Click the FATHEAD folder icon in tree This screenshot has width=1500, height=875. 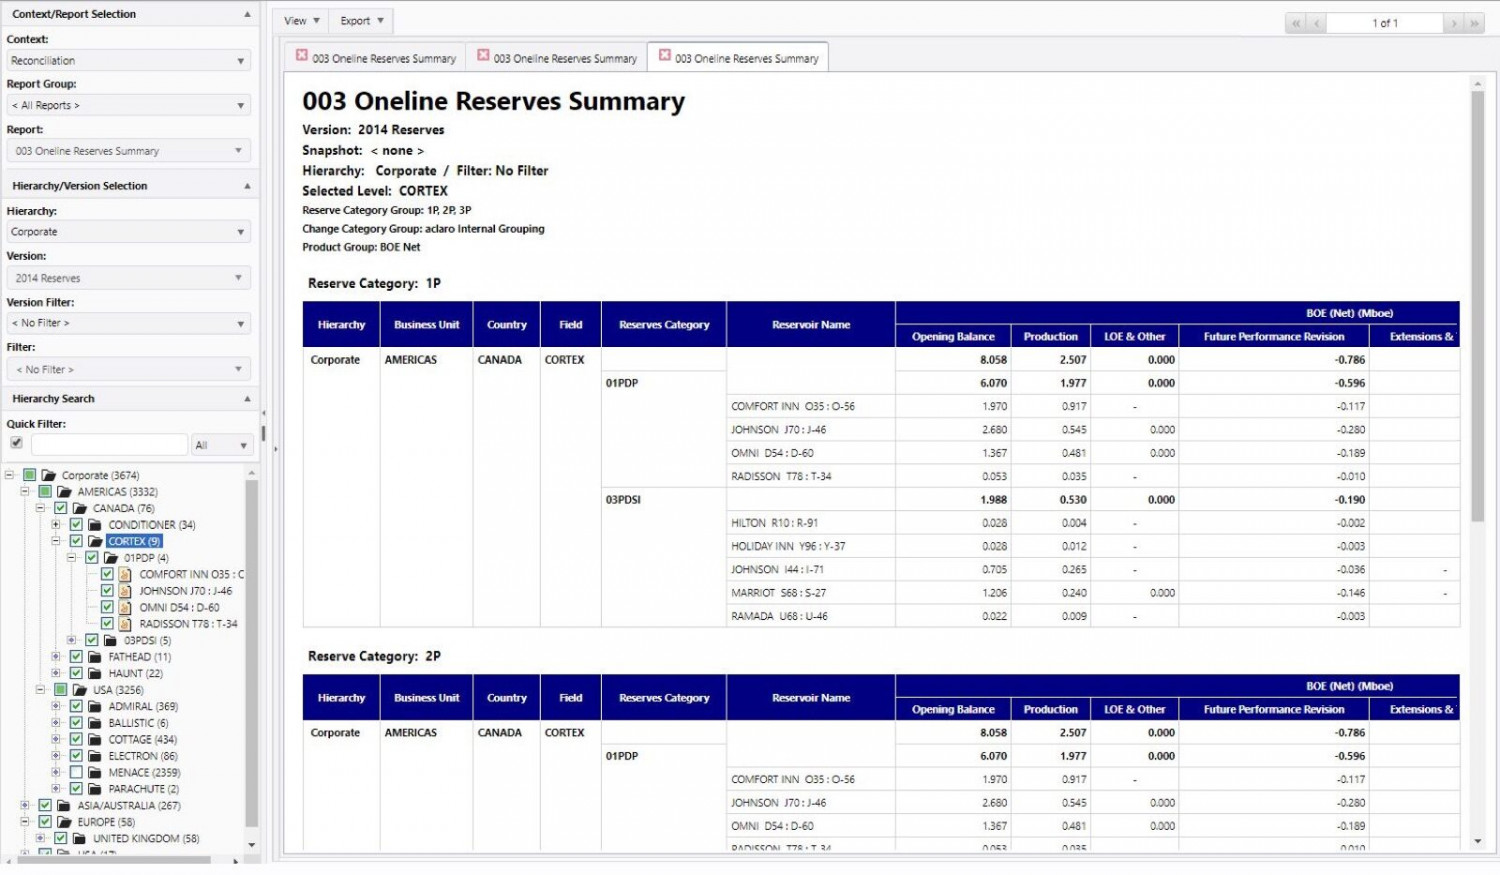pos(94,657)
